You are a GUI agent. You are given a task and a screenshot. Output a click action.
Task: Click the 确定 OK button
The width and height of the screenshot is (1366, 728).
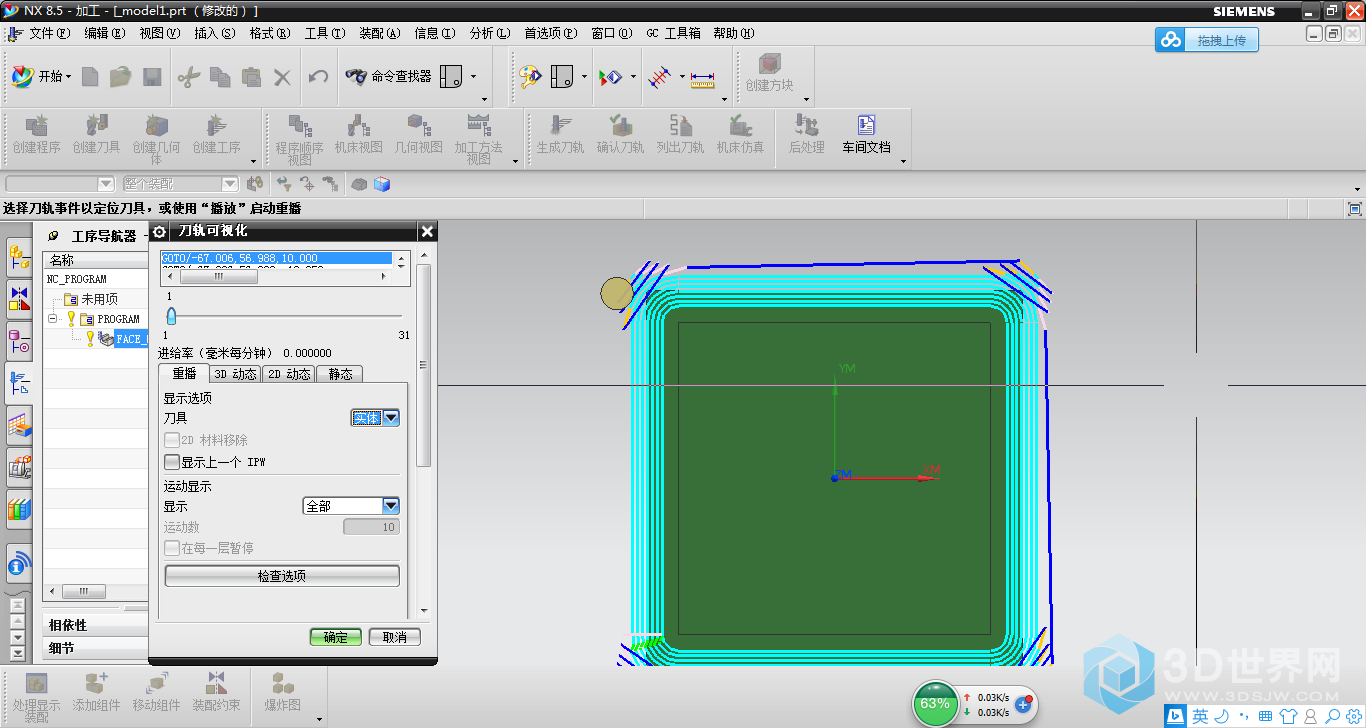(336, 637)
